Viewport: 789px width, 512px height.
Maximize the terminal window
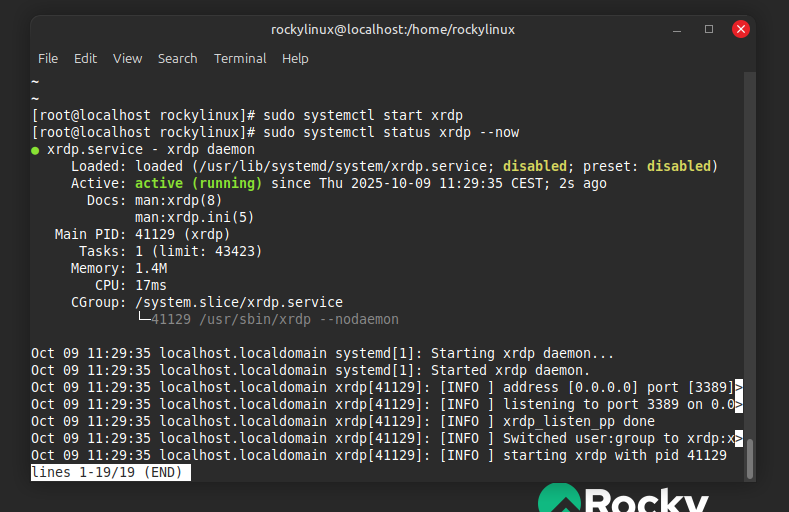[x=709, y=29]
